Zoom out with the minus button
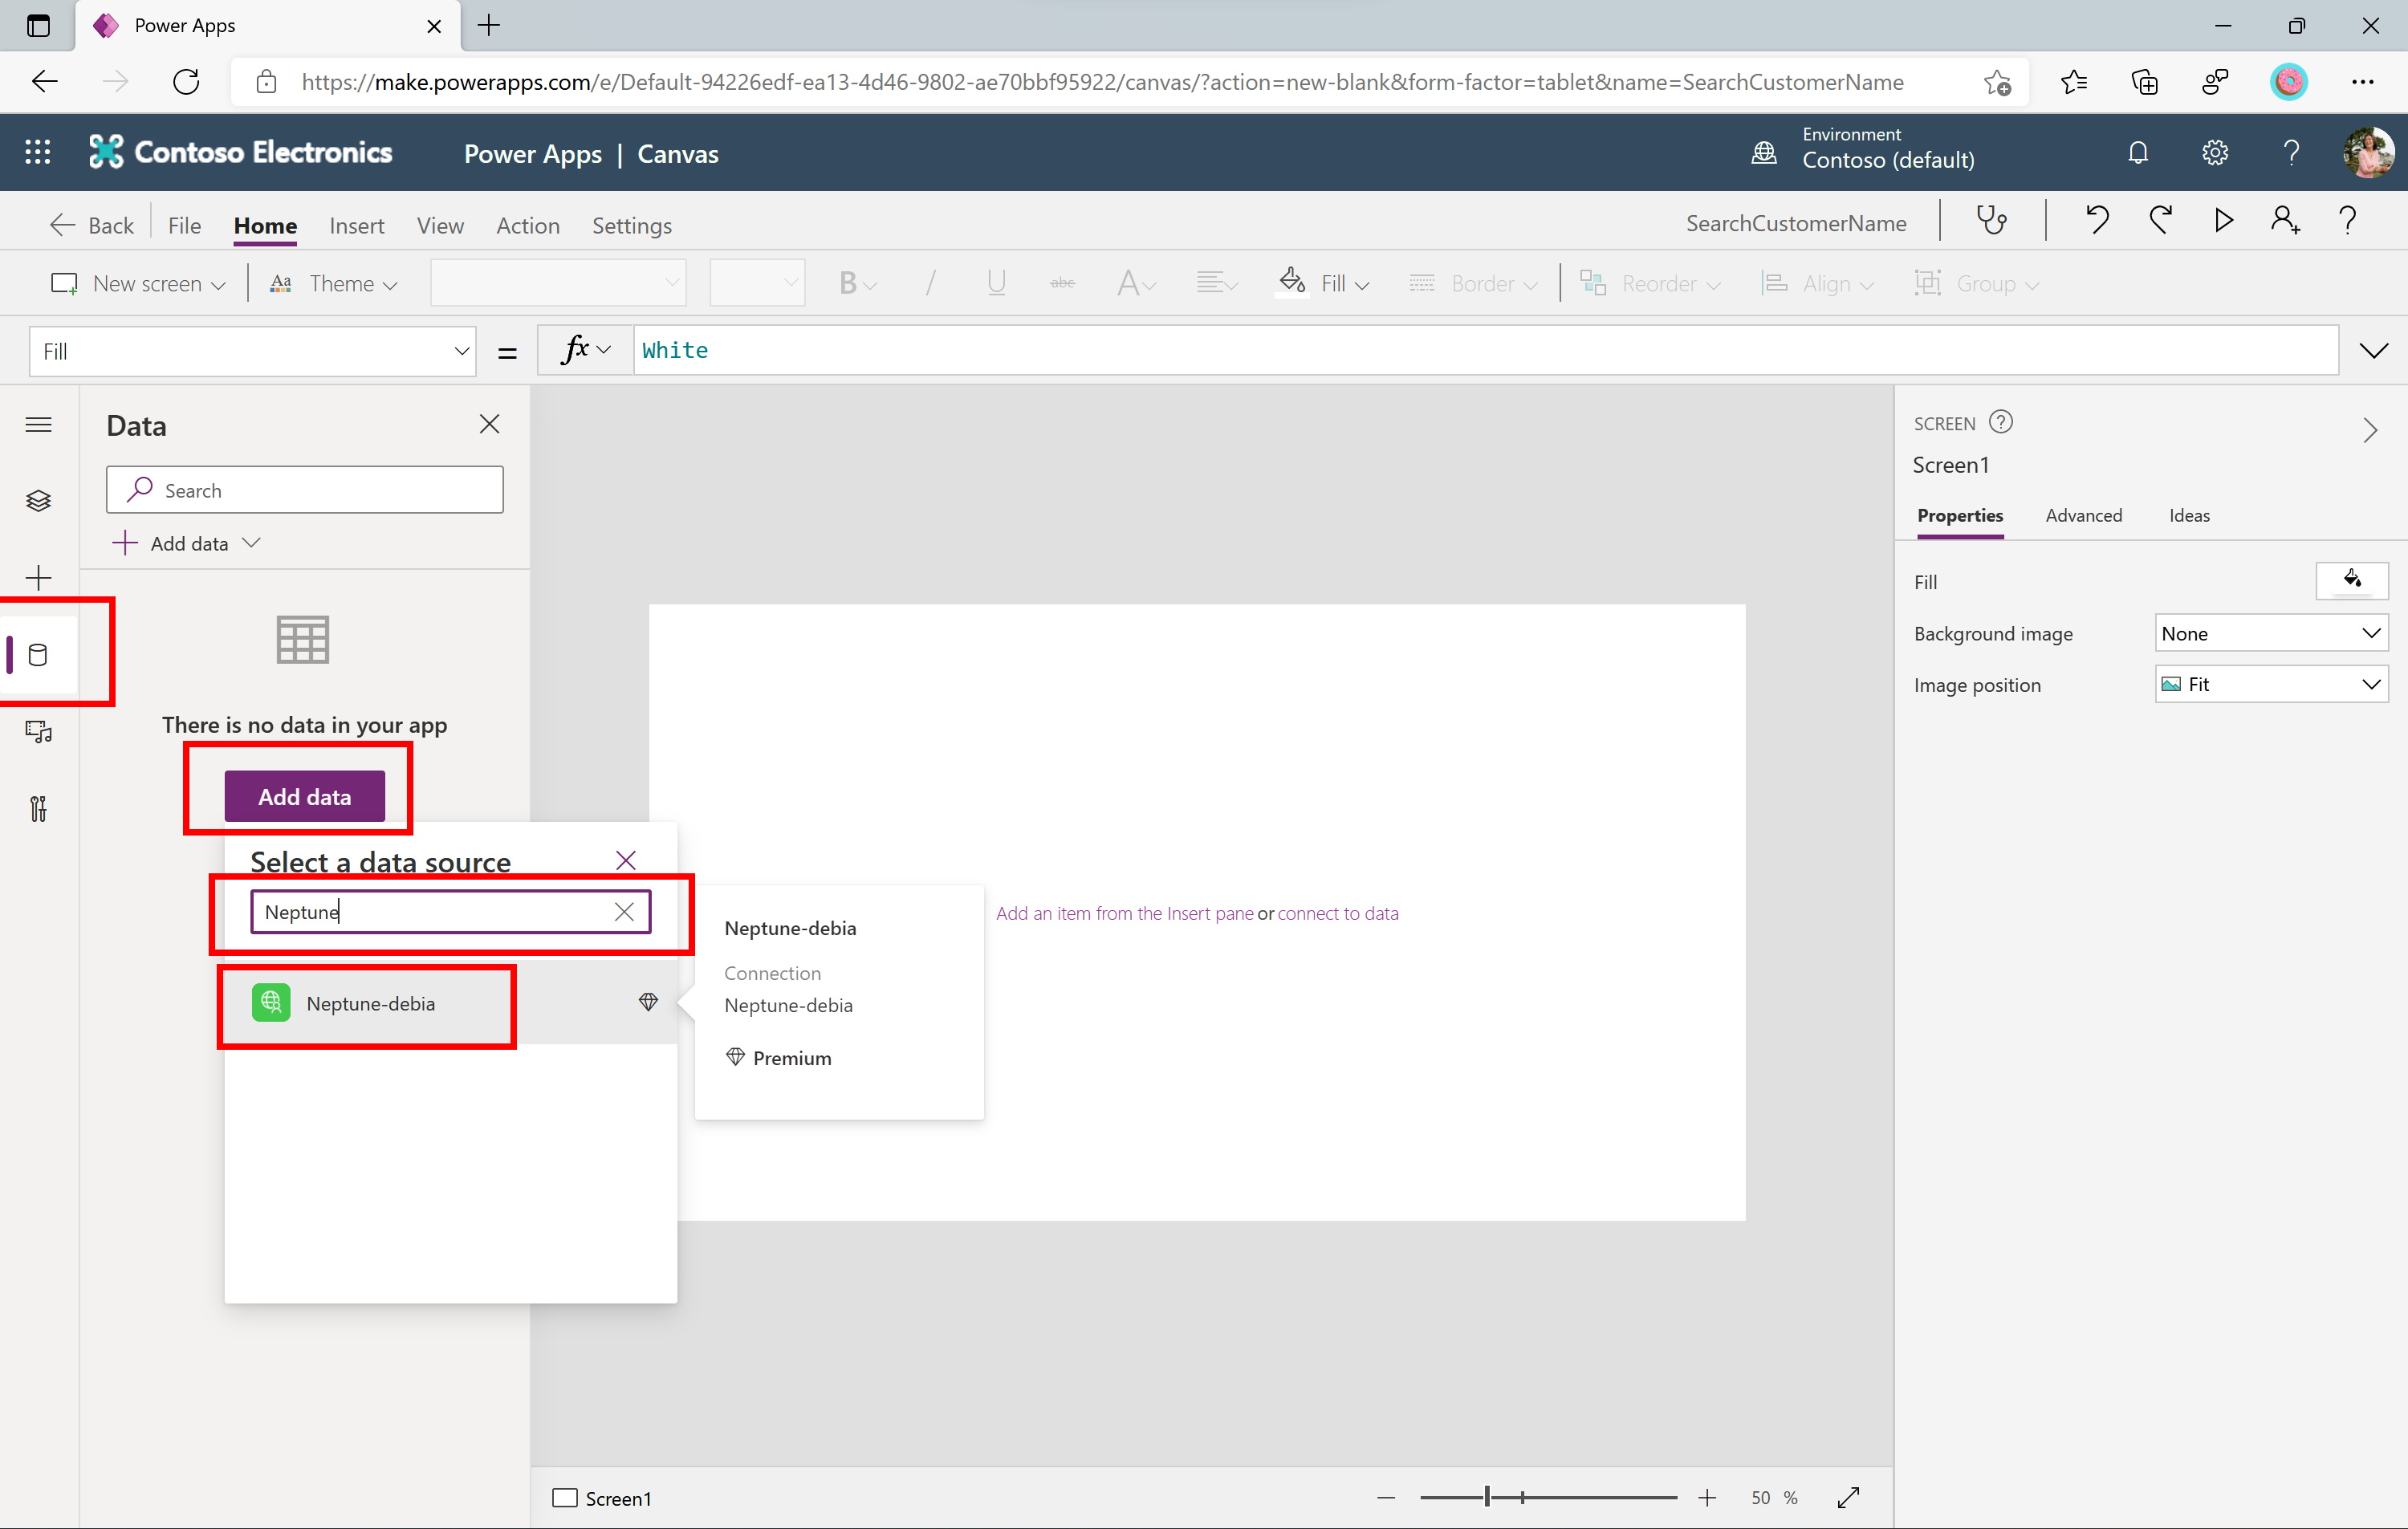This screenshot has width=2408, height=1529. click(x=1386, y=1497)
